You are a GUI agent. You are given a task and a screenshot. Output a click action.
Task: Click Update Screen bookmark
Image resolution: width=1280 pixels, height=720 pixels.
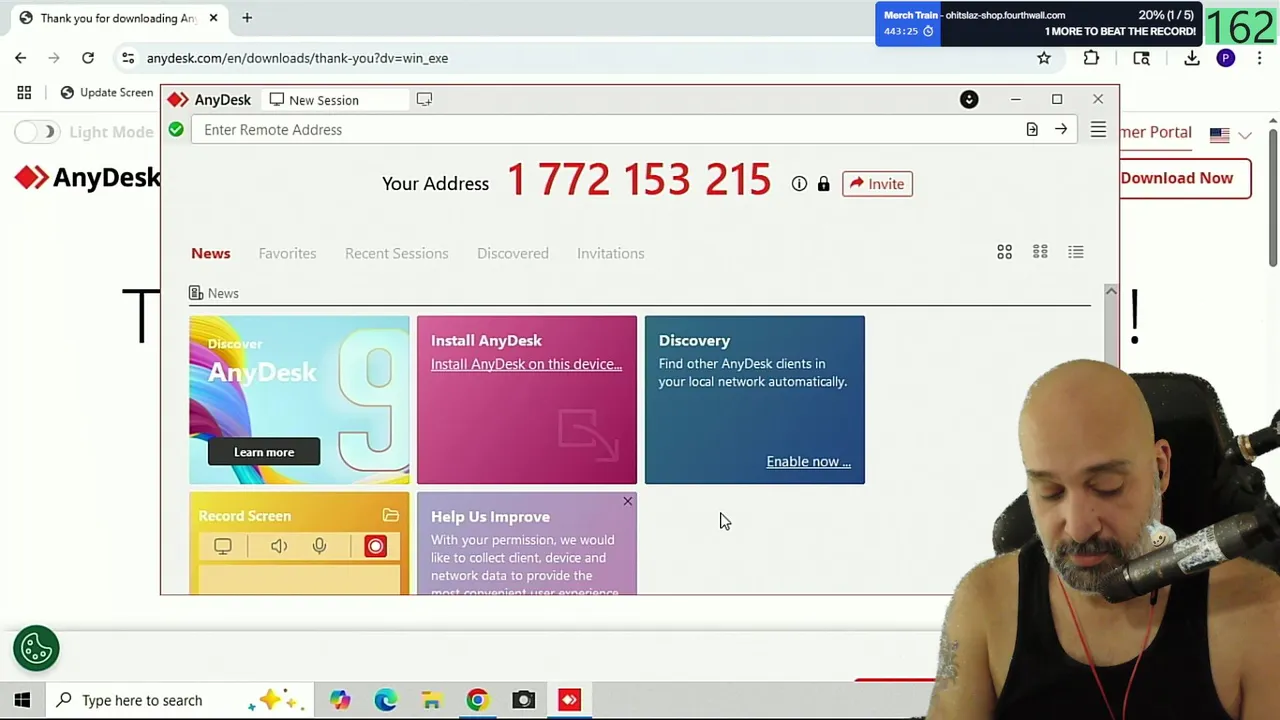(x=106, y=92)
